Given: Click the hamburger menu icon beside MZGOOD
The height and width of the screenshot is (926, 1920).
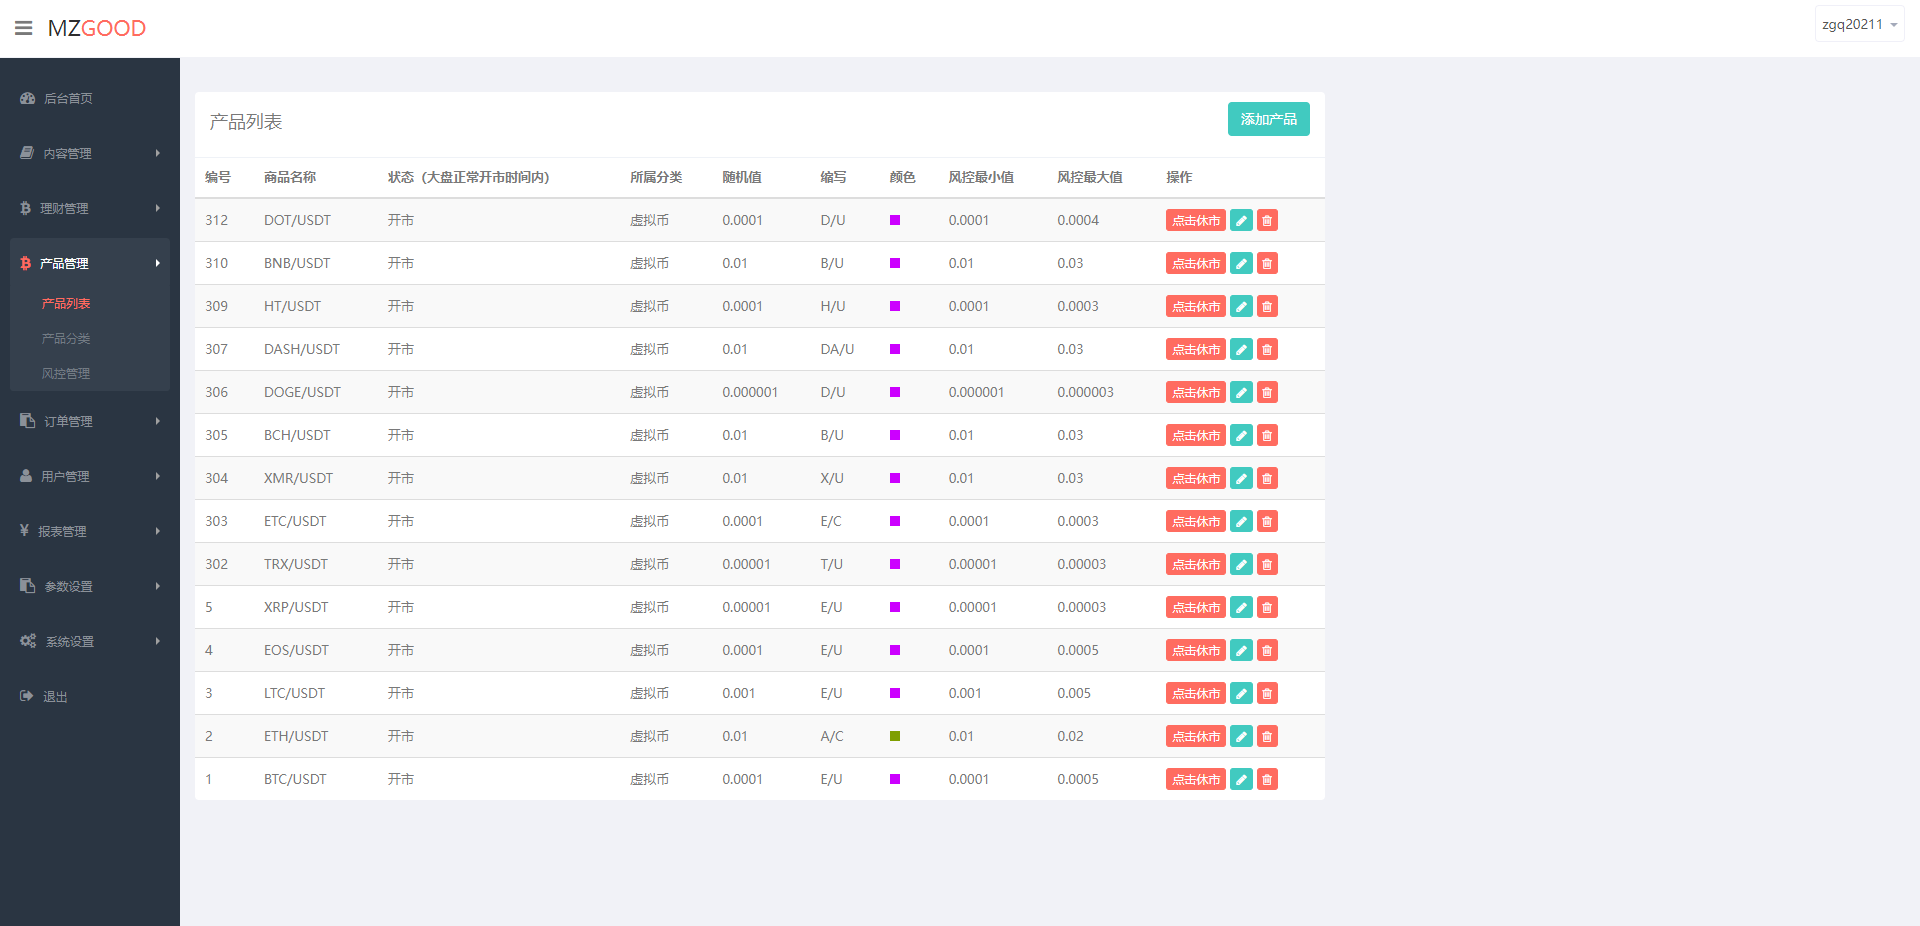Looking at the screenshot, I should [23, 28].
